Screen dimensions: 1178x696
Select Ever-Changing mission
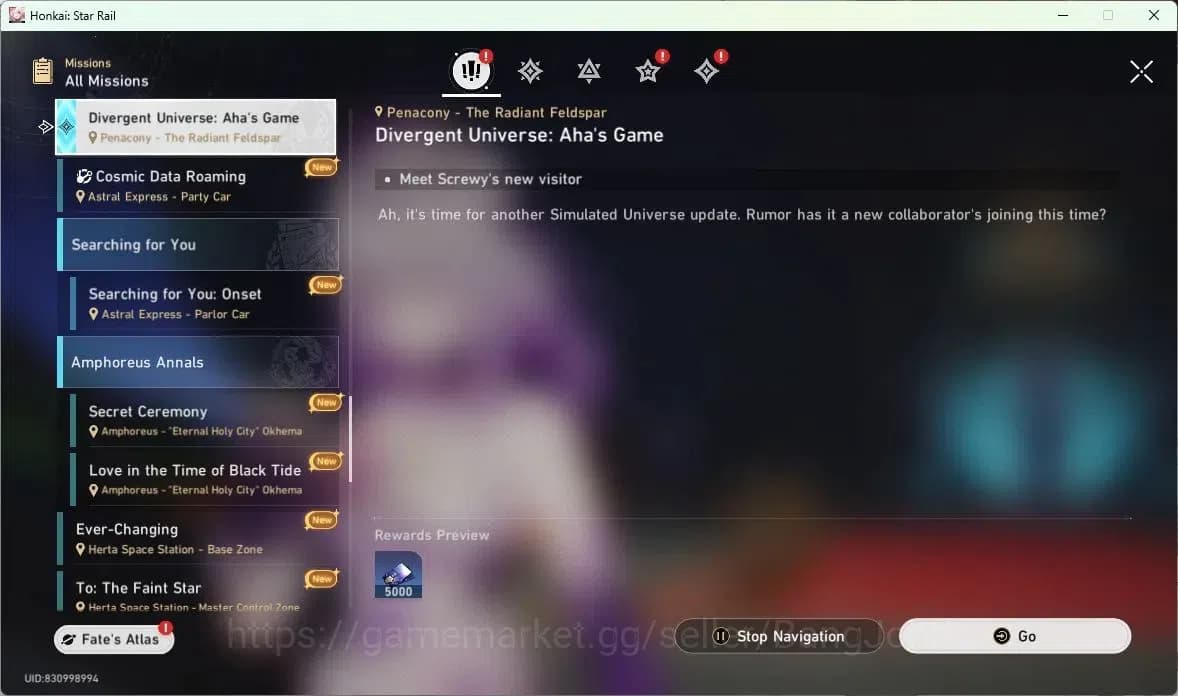point(197,537)
